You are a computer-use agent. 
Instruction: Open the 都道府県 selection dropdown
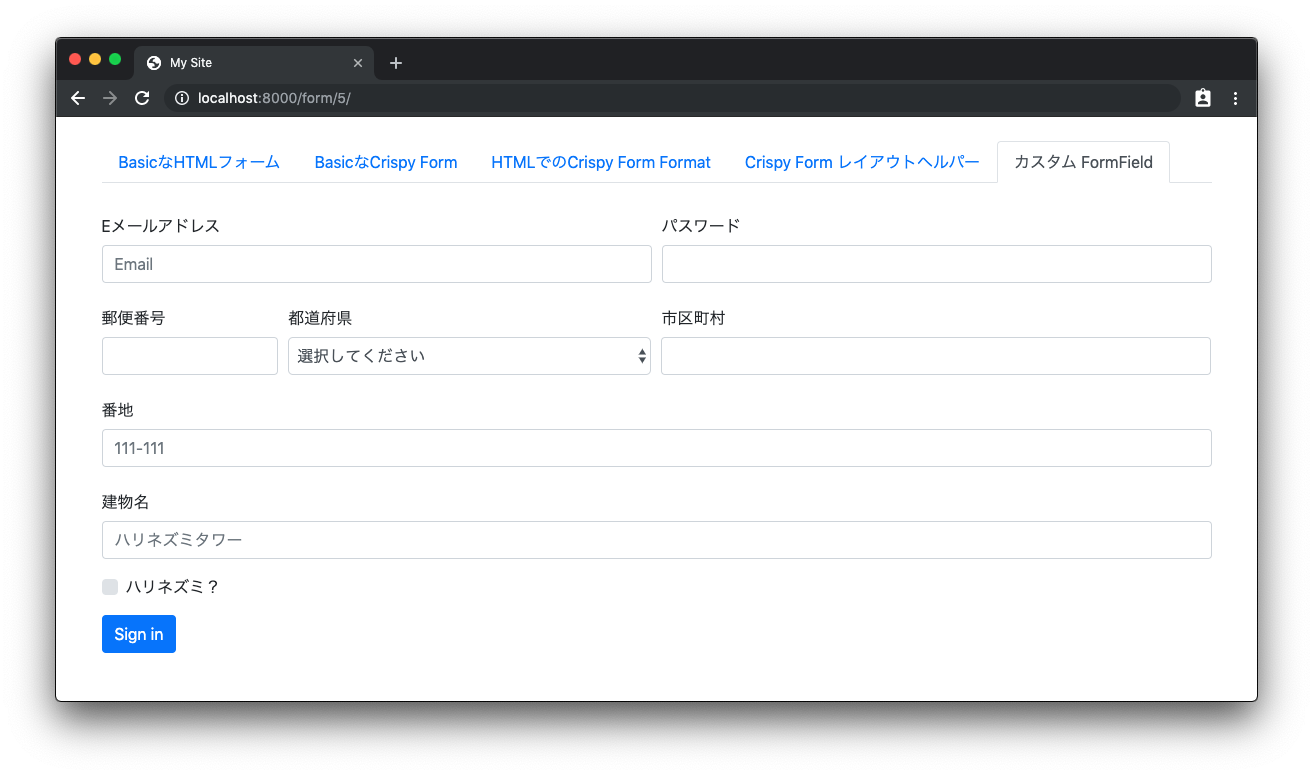469,355
